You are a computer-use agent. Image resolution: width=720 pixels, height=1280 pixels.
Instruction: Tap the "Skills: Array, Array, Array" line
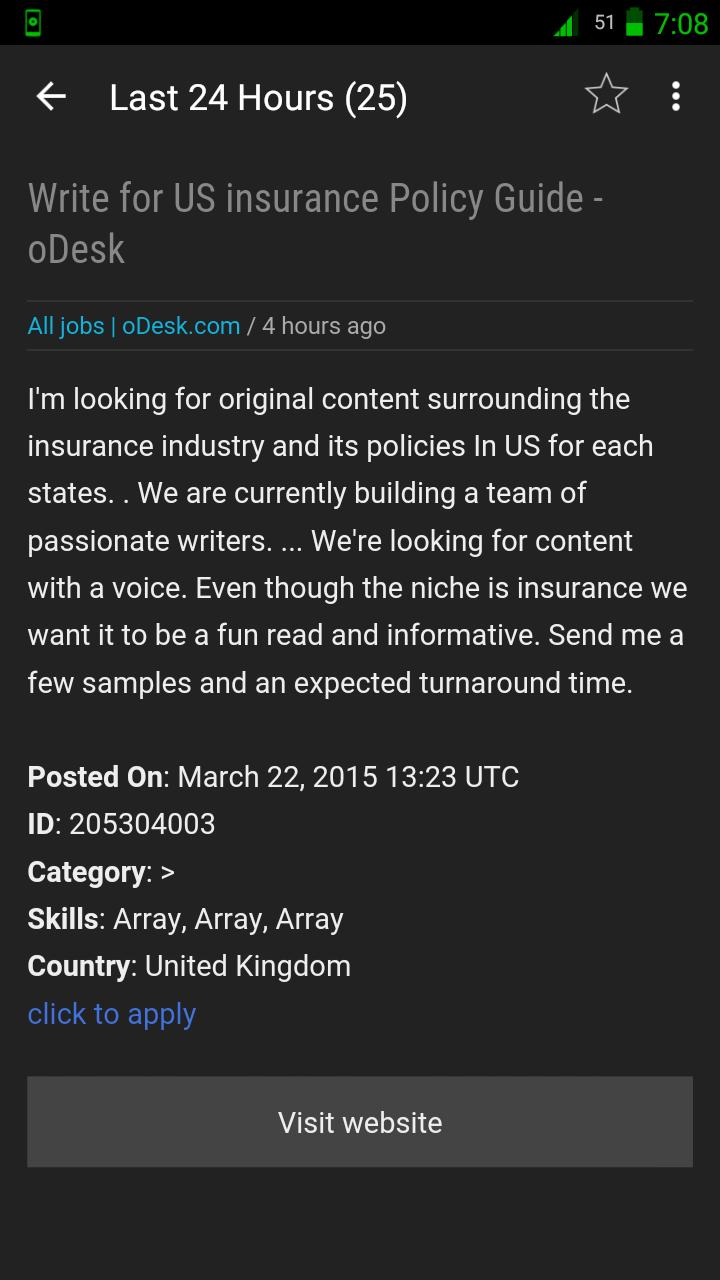tap(185, 919)
